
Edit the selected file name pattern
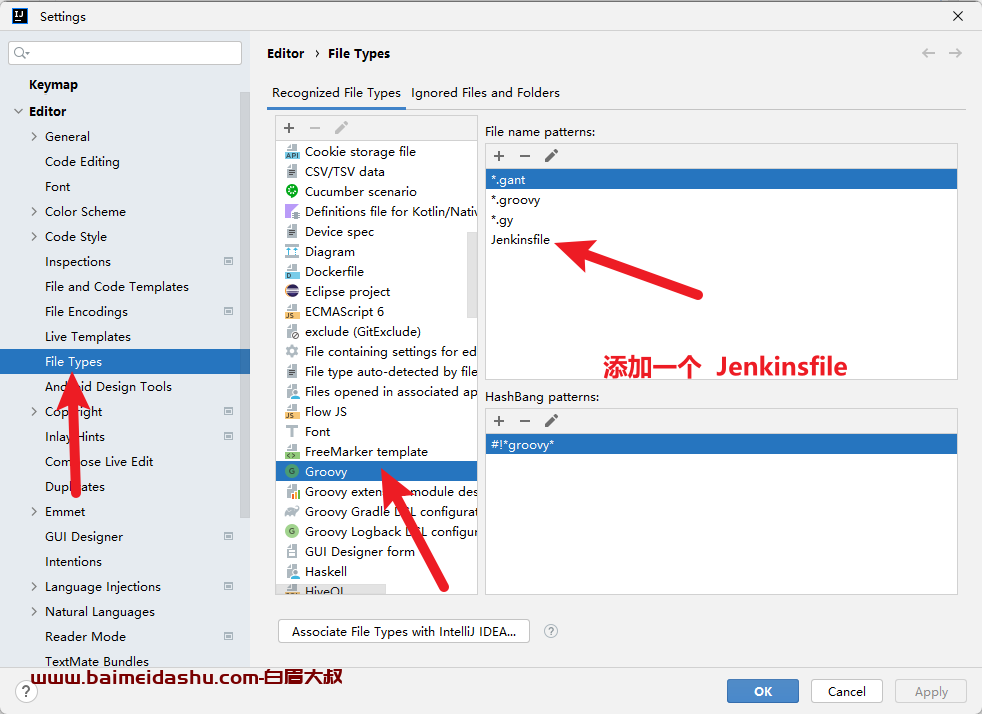551,156
